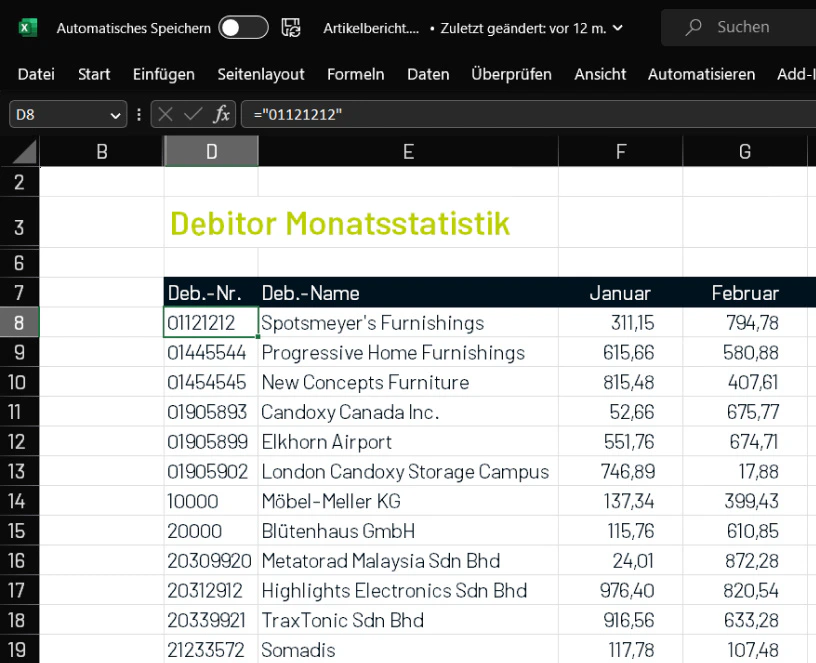Screen dimensions: 816x663
Task: Select Highlights Electronics Sdn Bhd cell
Action: pyautogui.click(x=409, y=590)
